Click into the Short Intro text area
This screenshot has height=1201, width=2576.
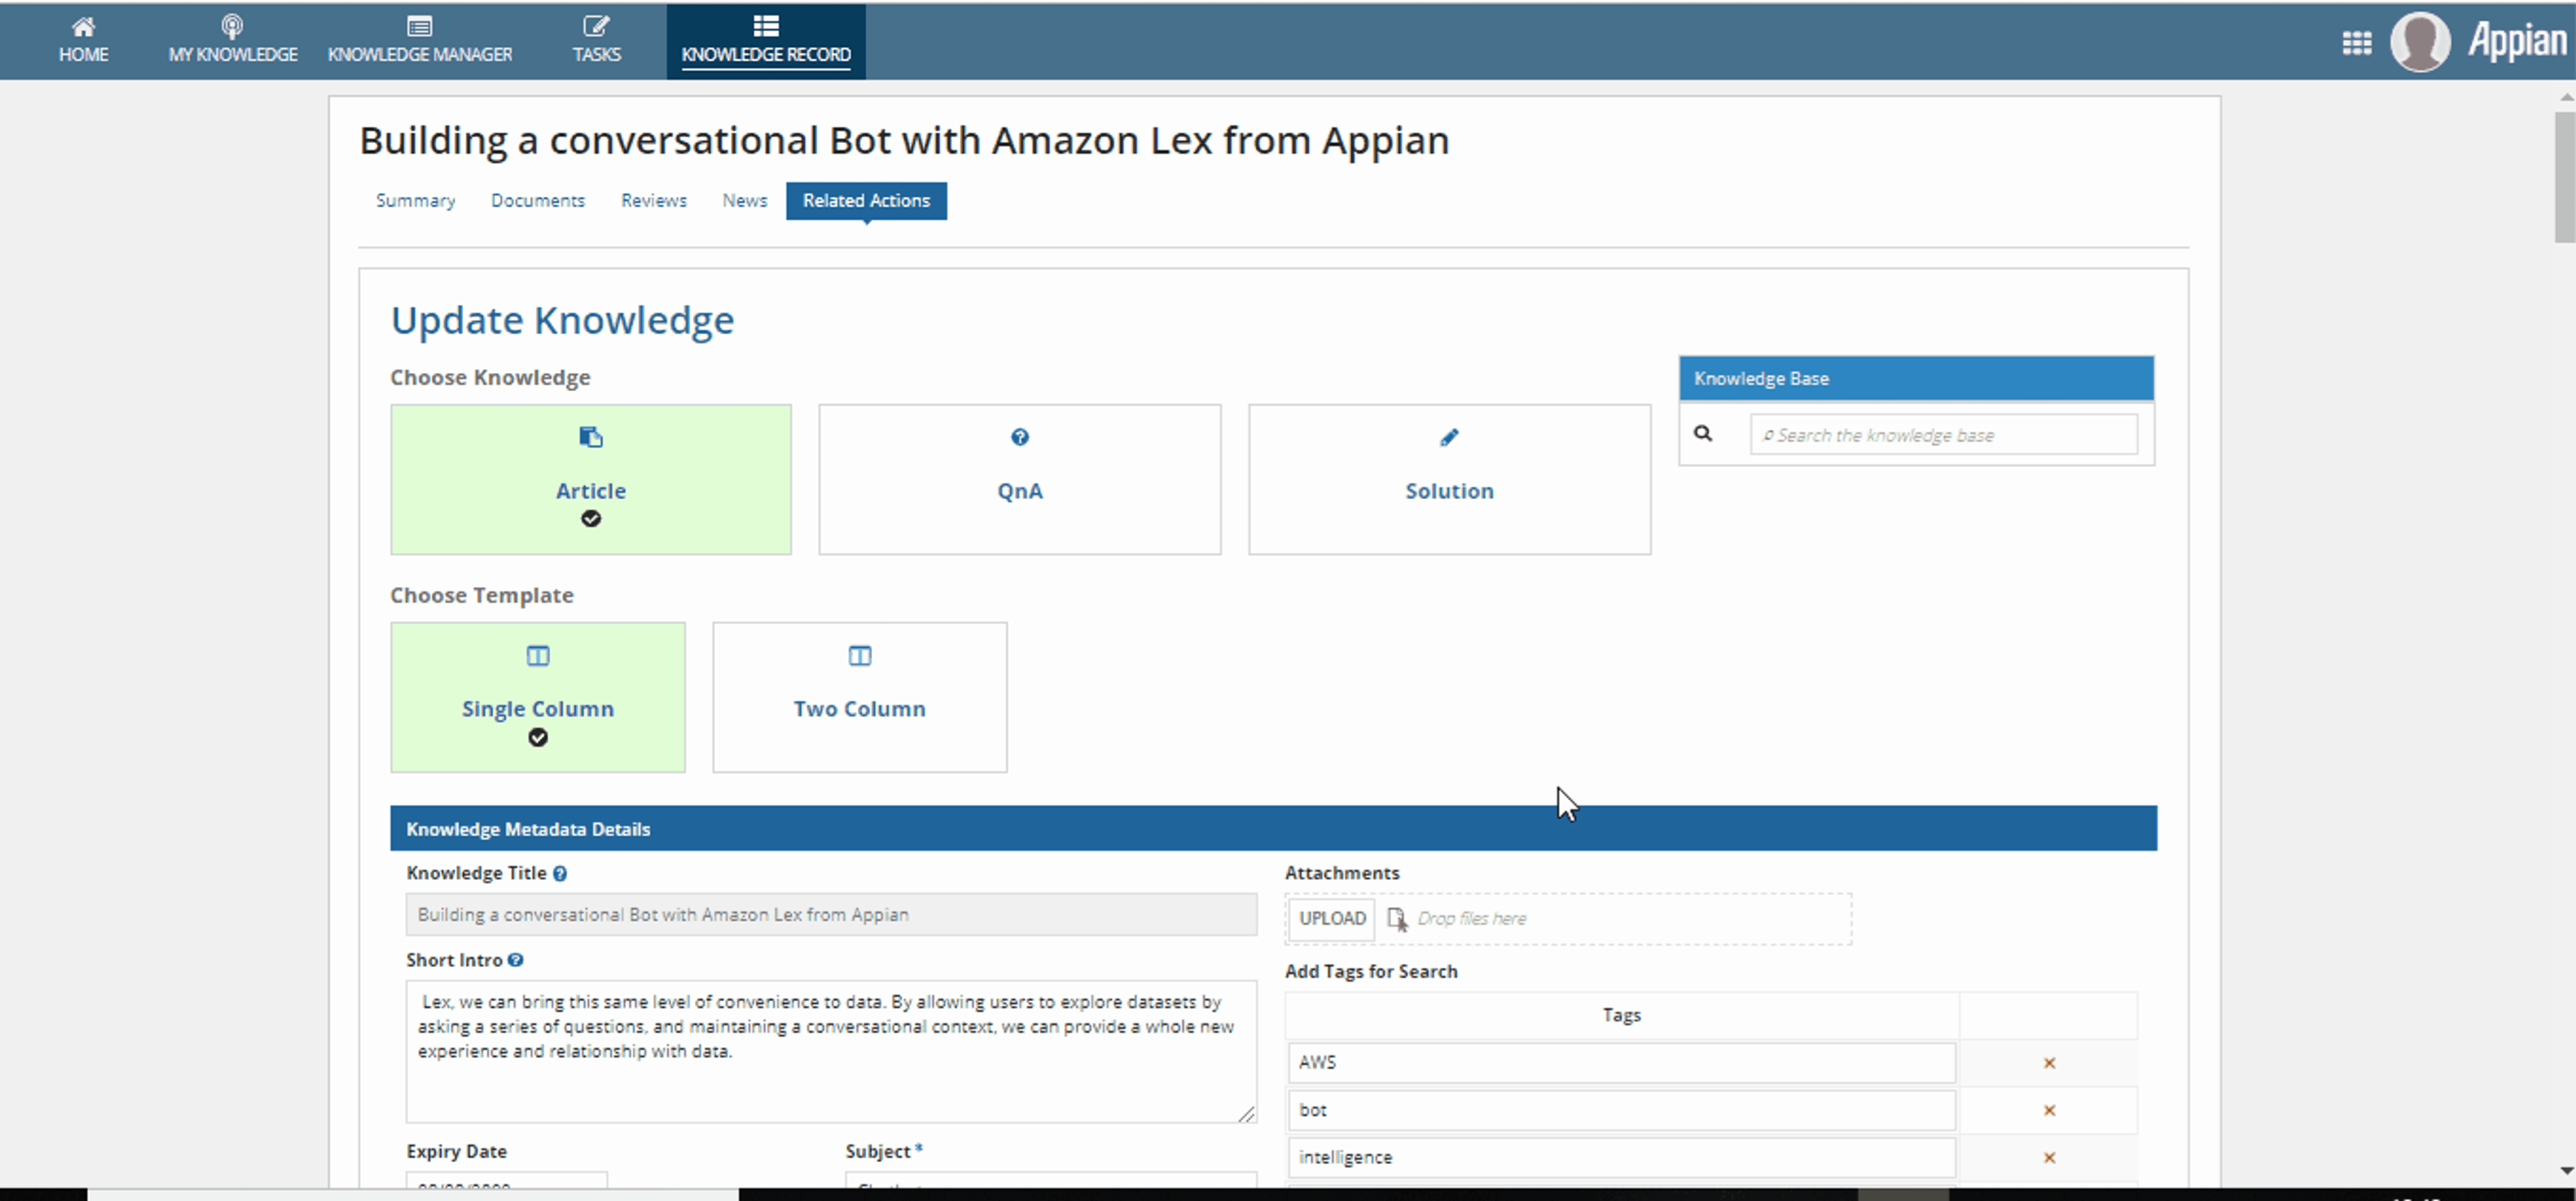(x=831, y=1051)
